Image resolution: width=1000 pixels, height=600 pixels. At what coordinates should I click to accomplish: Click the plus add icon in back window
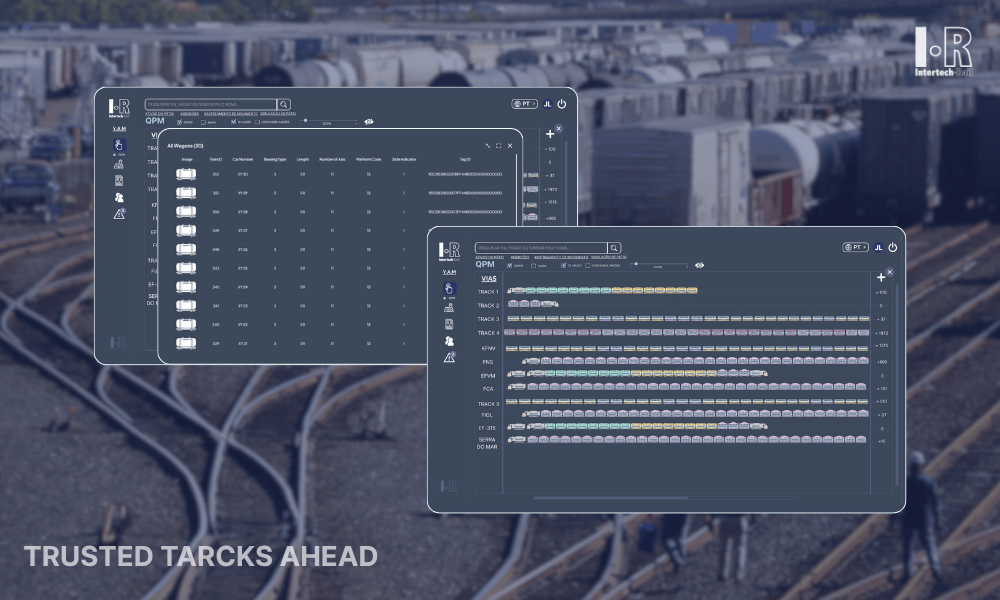(x=550, y=134)
